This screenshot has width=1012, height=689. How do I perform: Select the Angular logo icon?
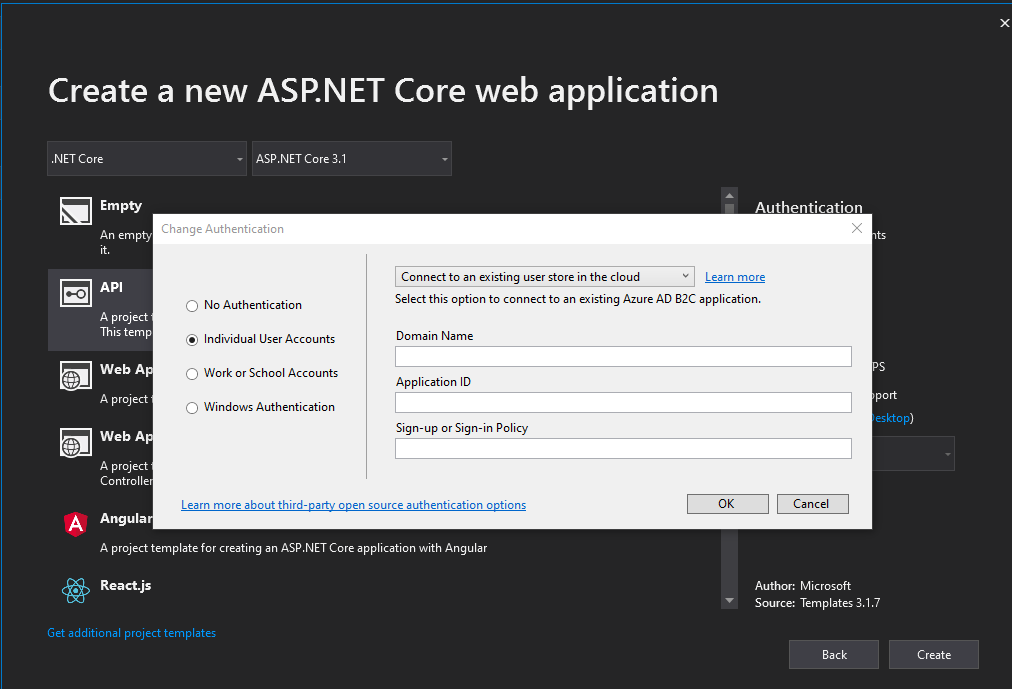76,524
